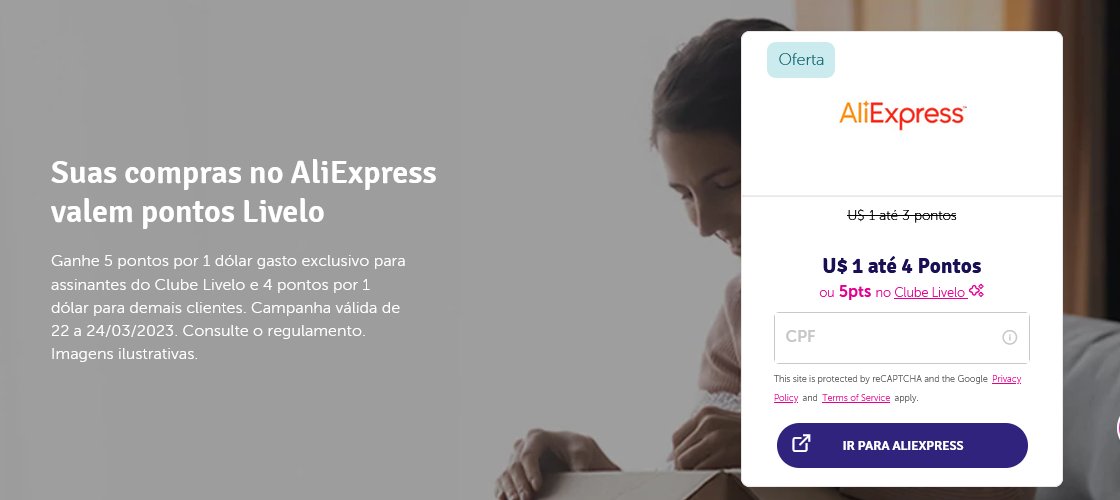Click the external-link arrow icon in button
The height and width of the screenshot is (500, 1120).
click(x=801, y=444)
